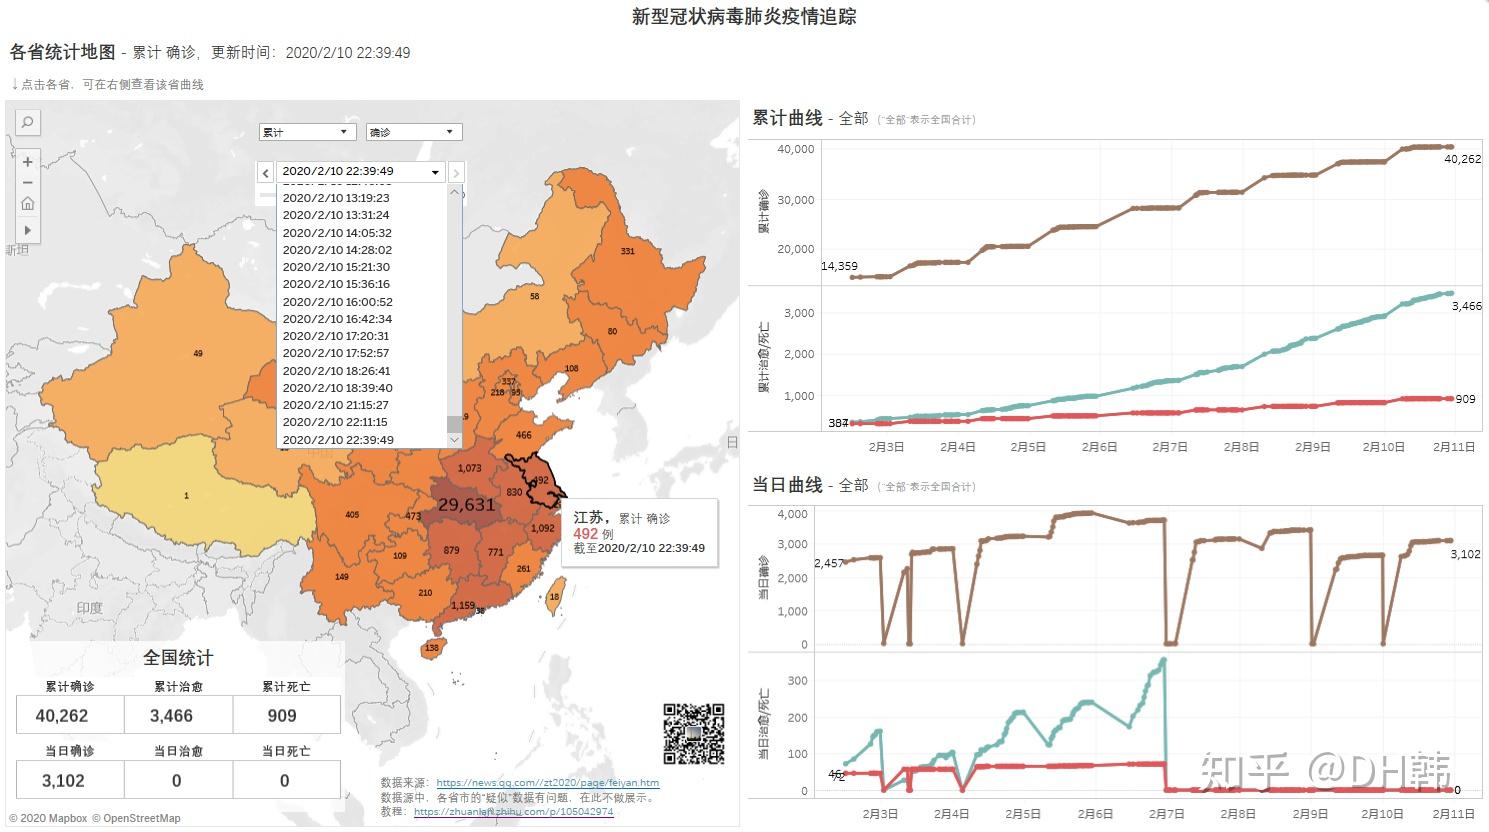Open the news.qq.com data source link
This screenshot has height=832, width=1489.
click(547, 783)
